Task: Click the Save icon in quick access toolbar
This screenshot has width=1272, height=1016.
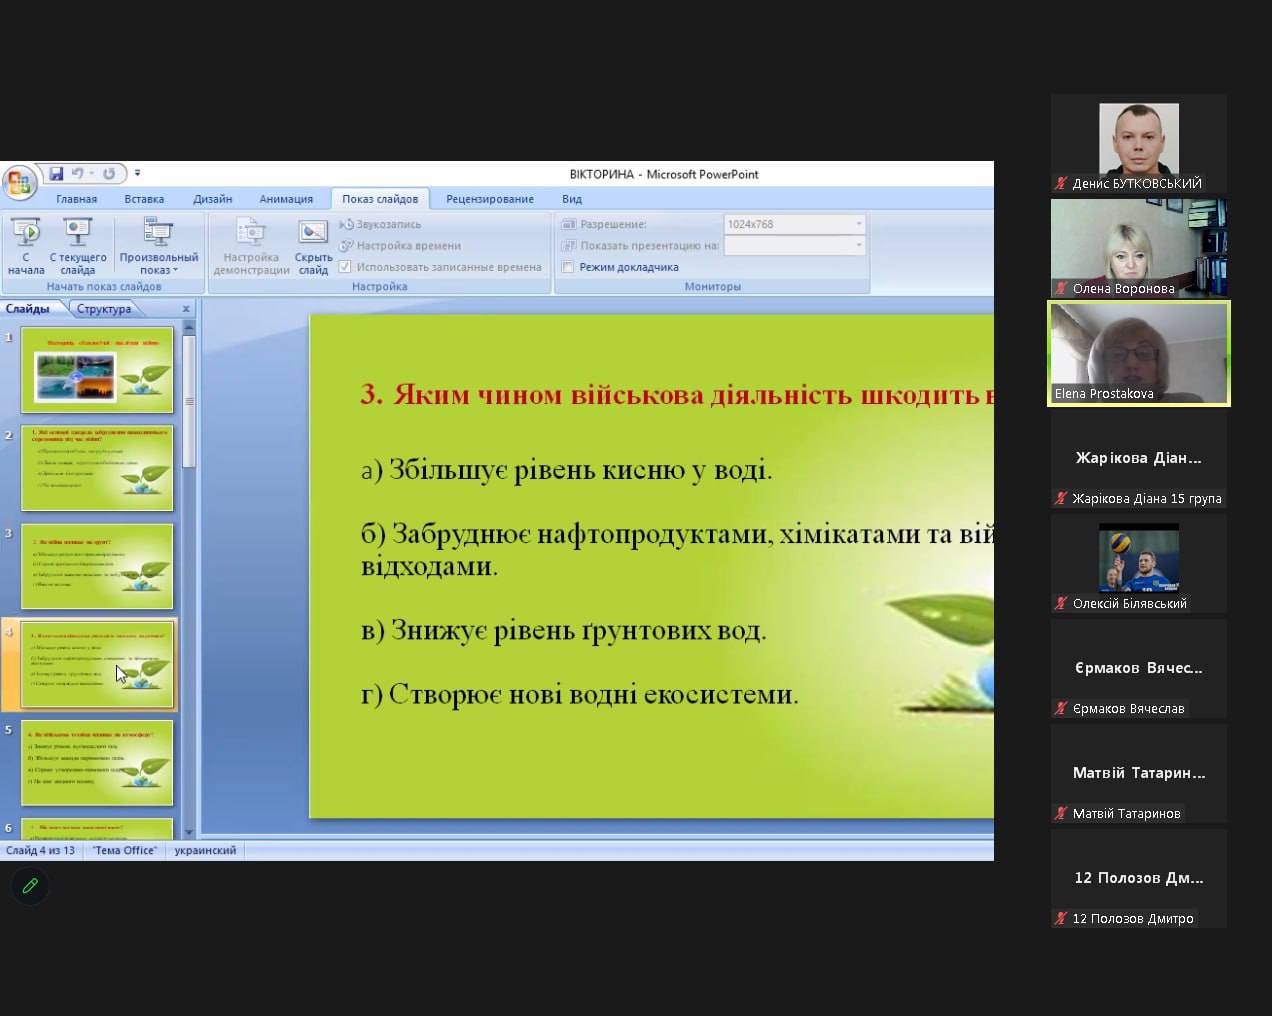Action: pos(56,174)
